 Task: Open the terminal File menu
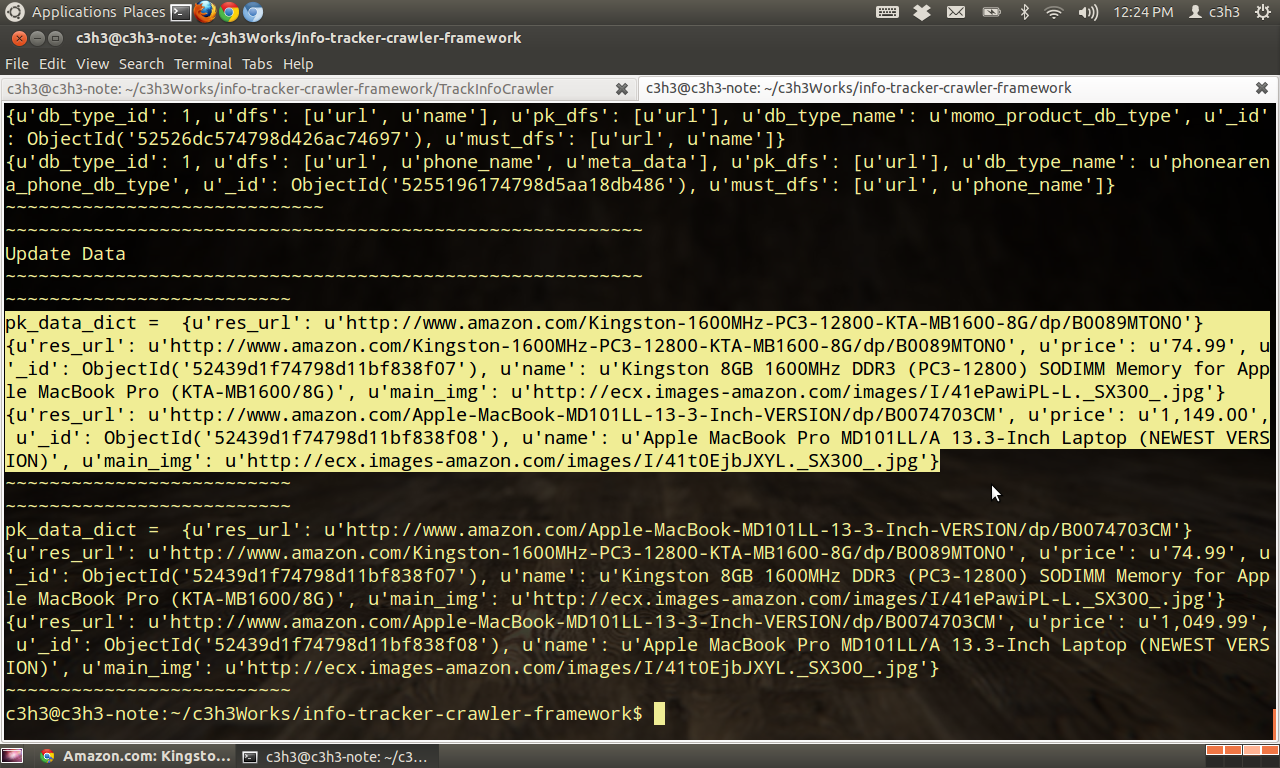click(17, 63)
